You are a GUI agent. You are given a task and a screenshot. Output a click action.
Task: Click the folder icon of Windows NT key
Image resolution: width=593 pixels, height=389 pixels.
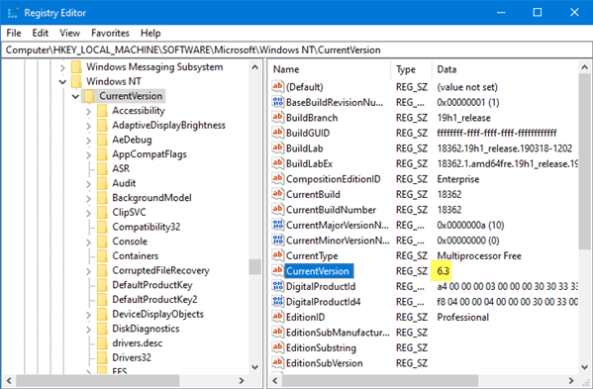[76, 81]
